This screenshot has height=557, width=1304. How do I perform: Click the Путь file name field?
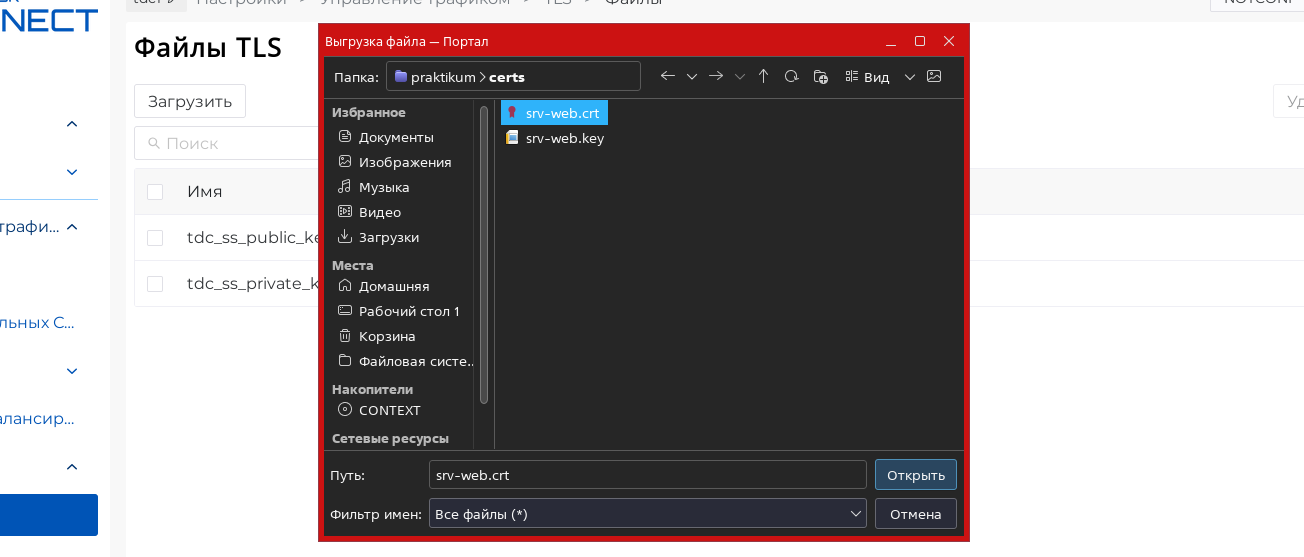tap(646, 474)
